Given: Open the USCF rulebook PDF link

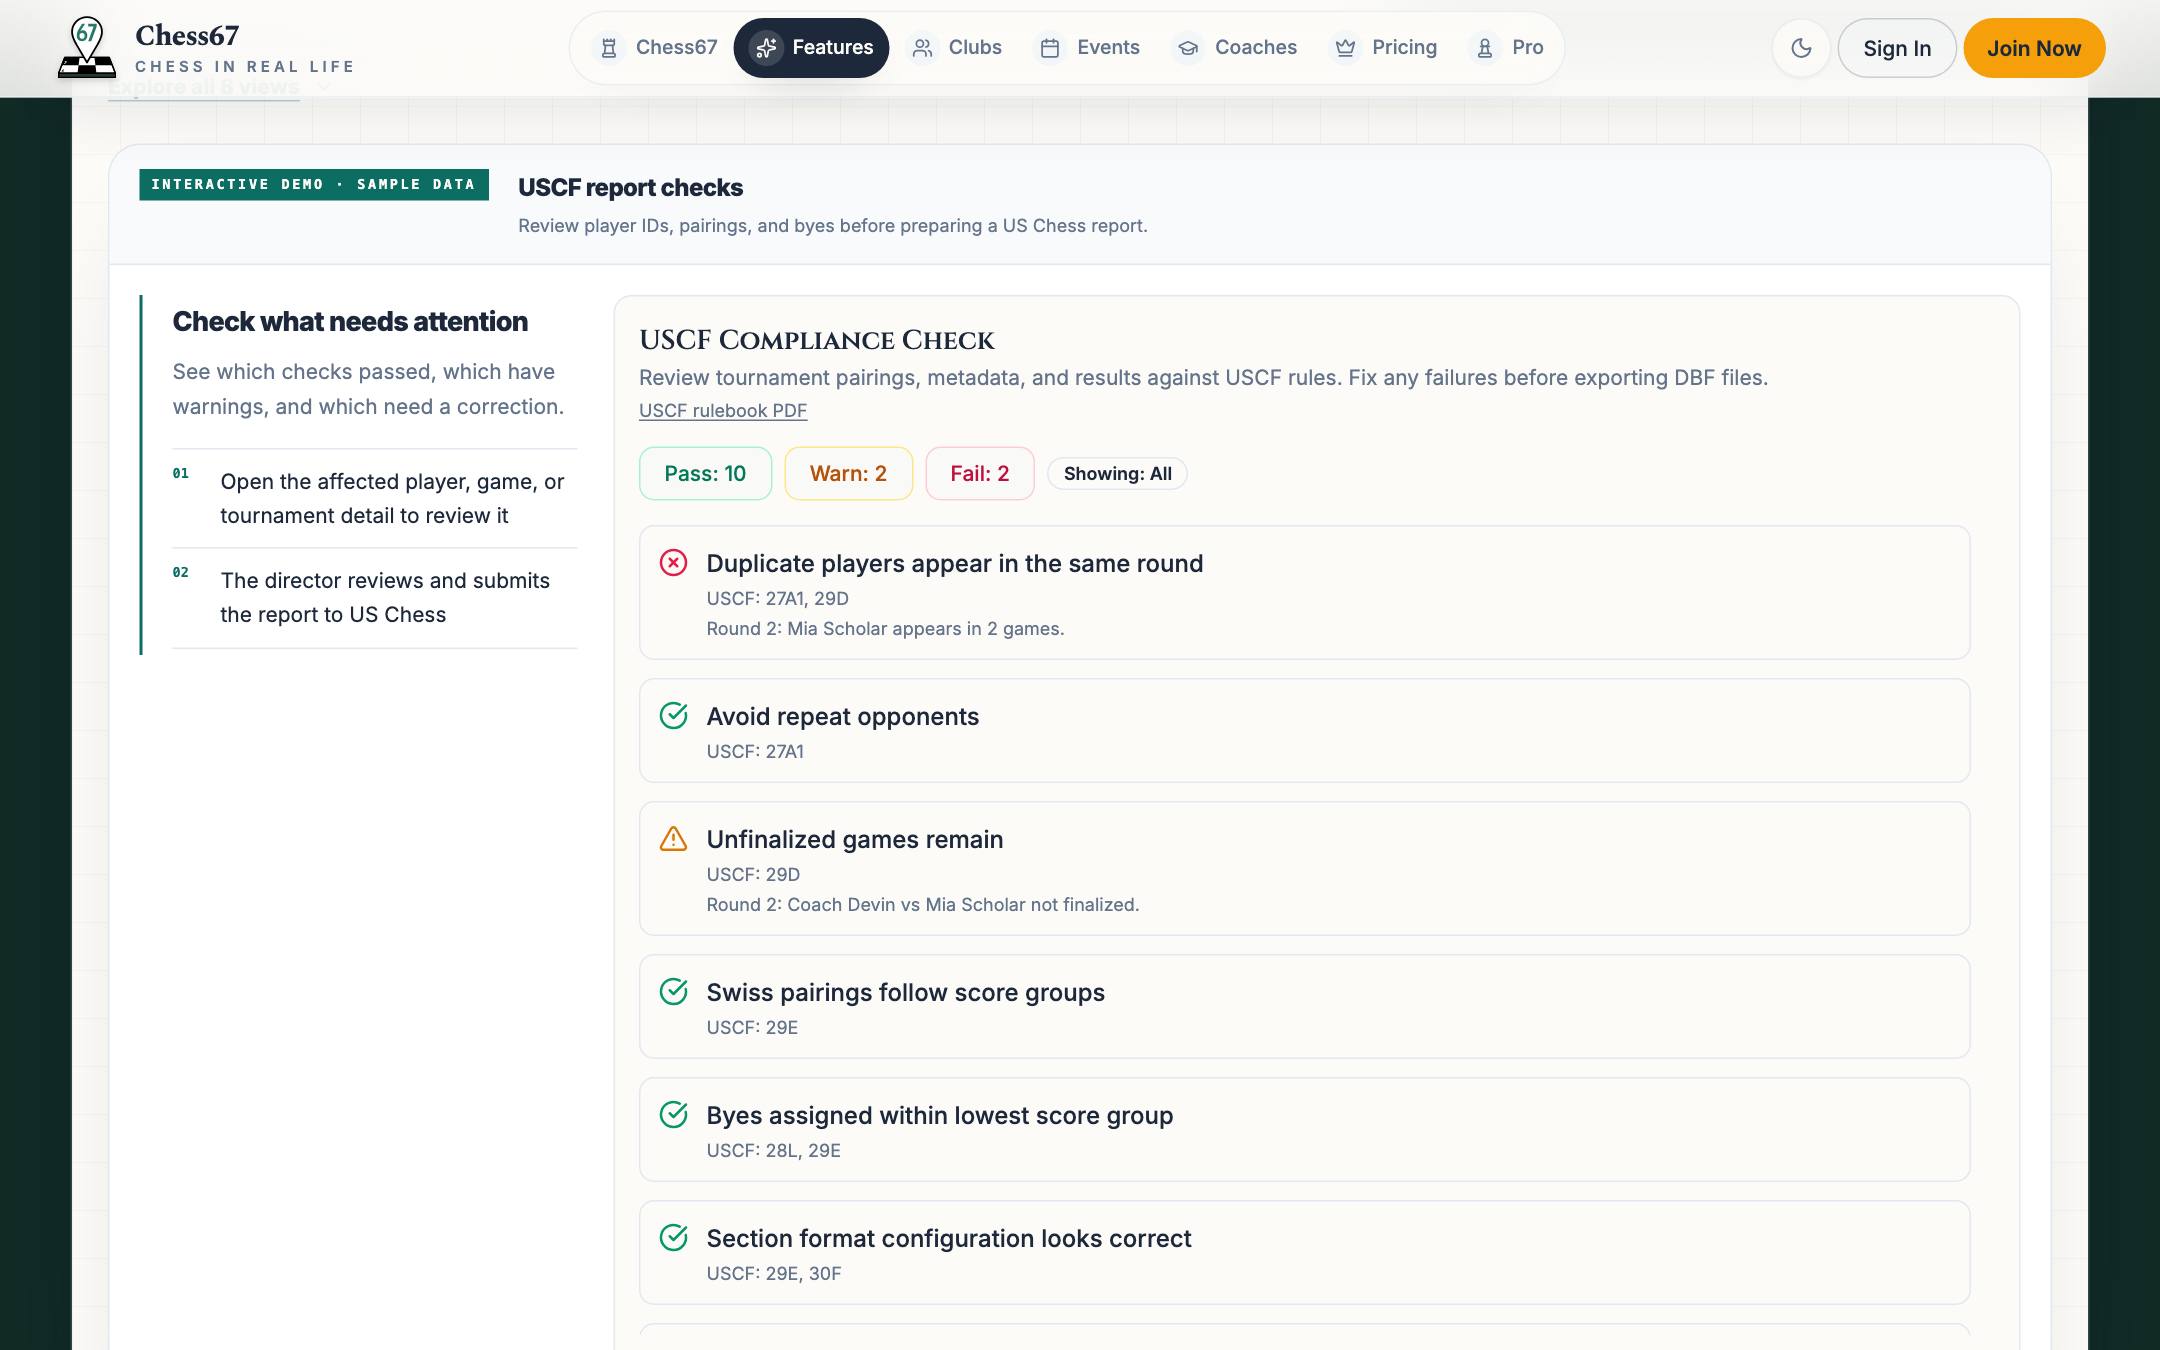Looking at the screenshot, I should tap(722, 410).
